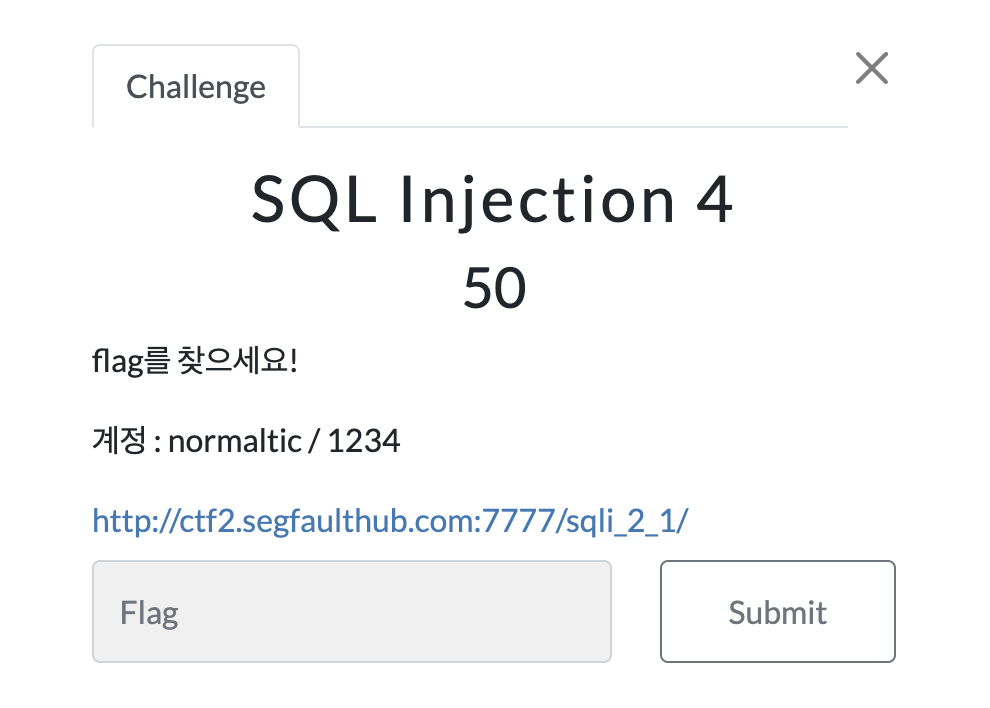990x708 pixels.
Task: Submit the flag answer
Action: point(778,611)
